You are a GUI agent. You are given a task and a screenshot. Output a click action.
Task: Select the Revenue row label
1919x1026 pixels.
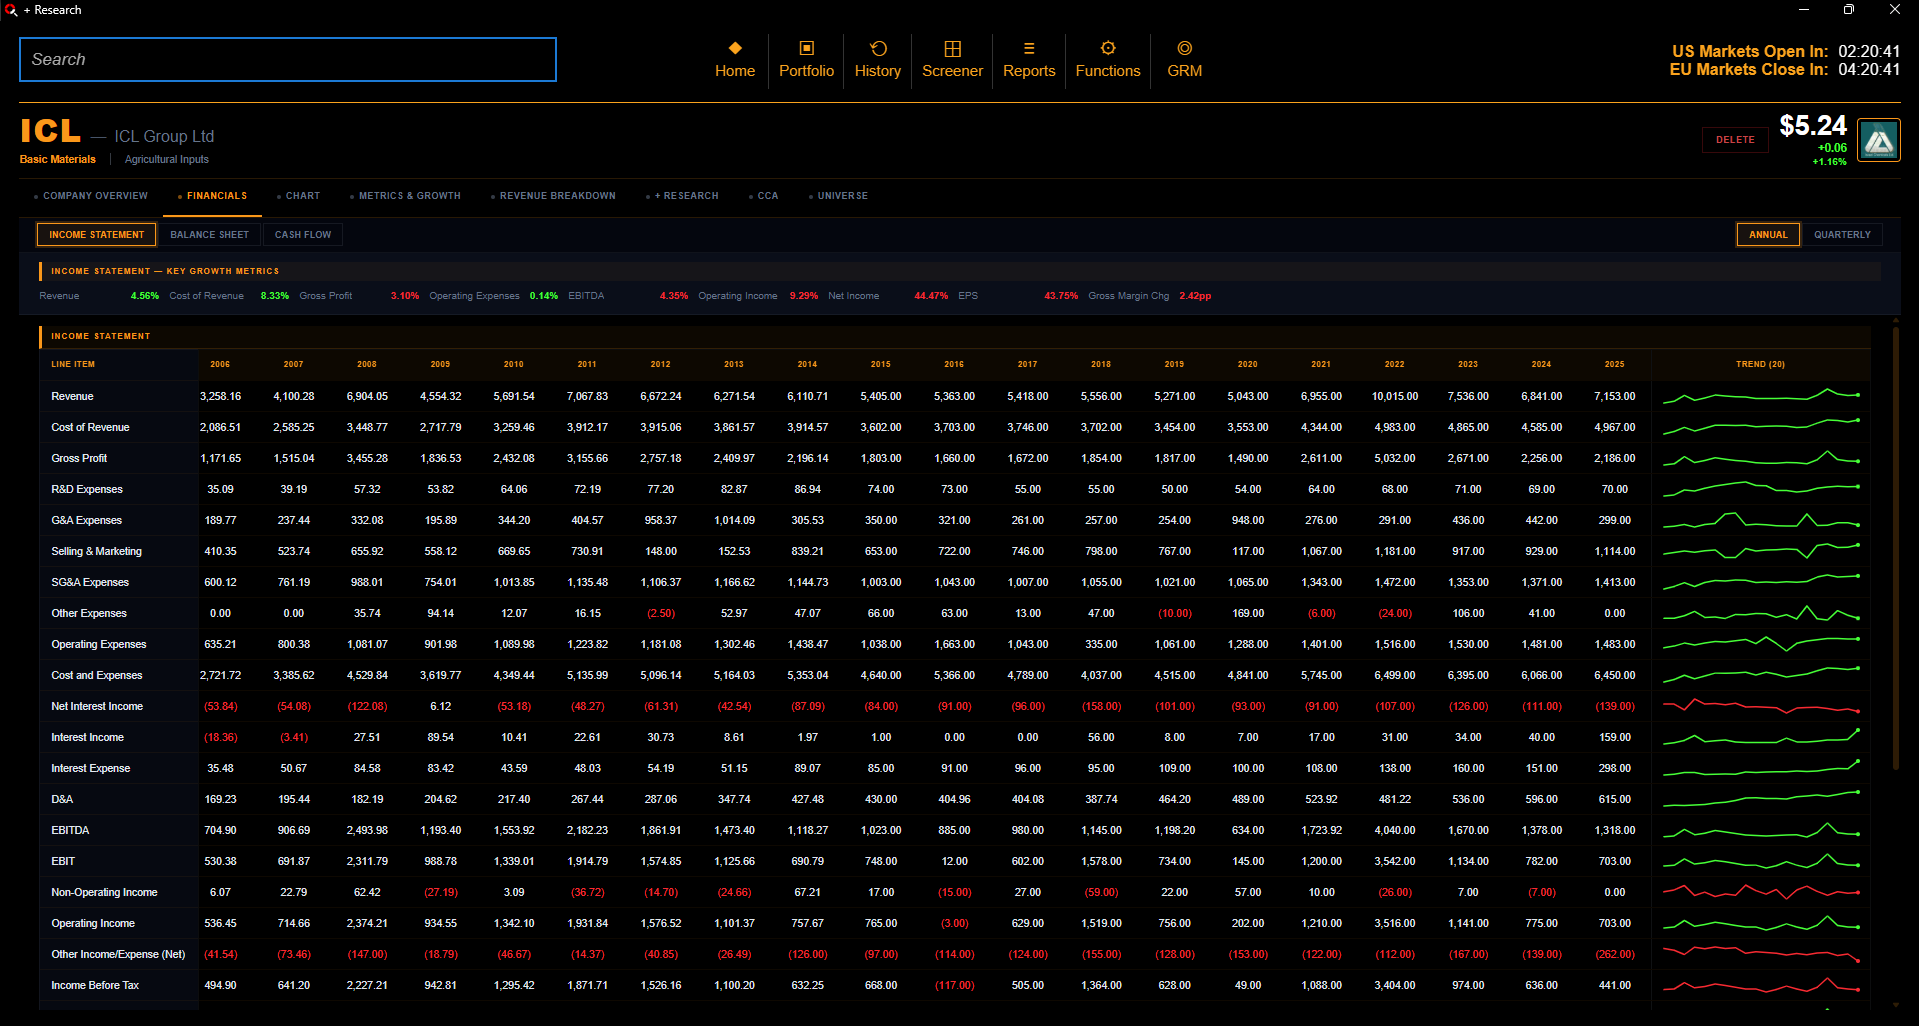click(72, 397)
